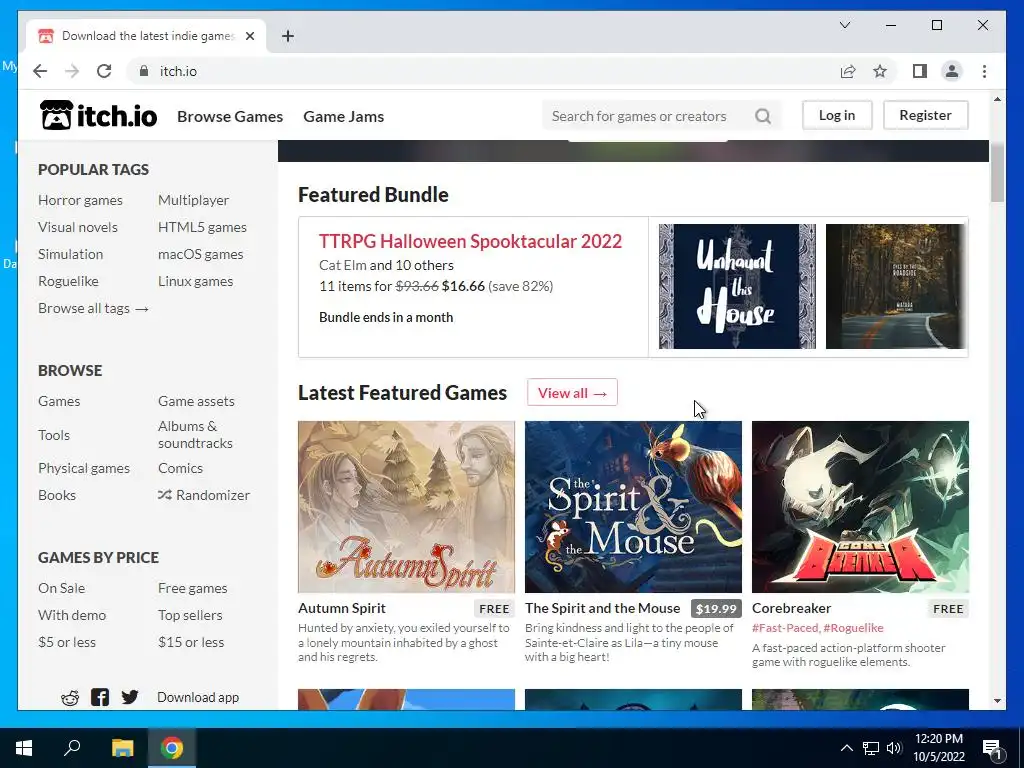Browse Albums & soundtracks
This screenshot has height=768, width=1024.
(x=195, y=434)
